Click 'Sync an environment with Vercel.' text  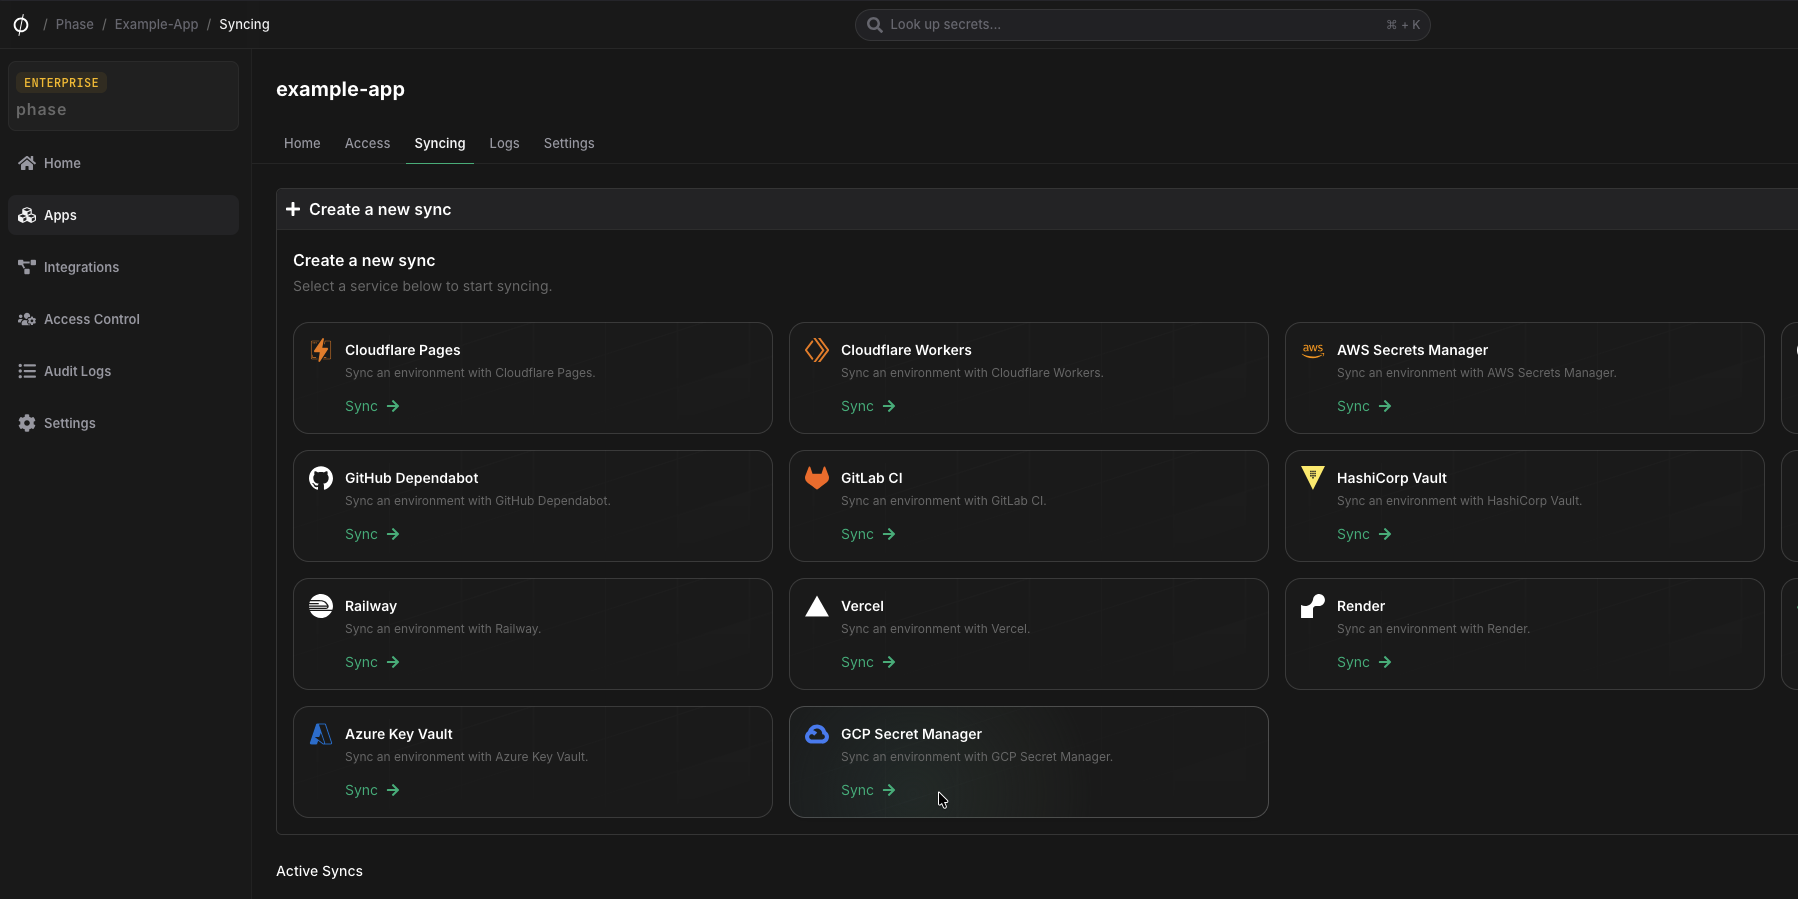[x=935, y=629]
